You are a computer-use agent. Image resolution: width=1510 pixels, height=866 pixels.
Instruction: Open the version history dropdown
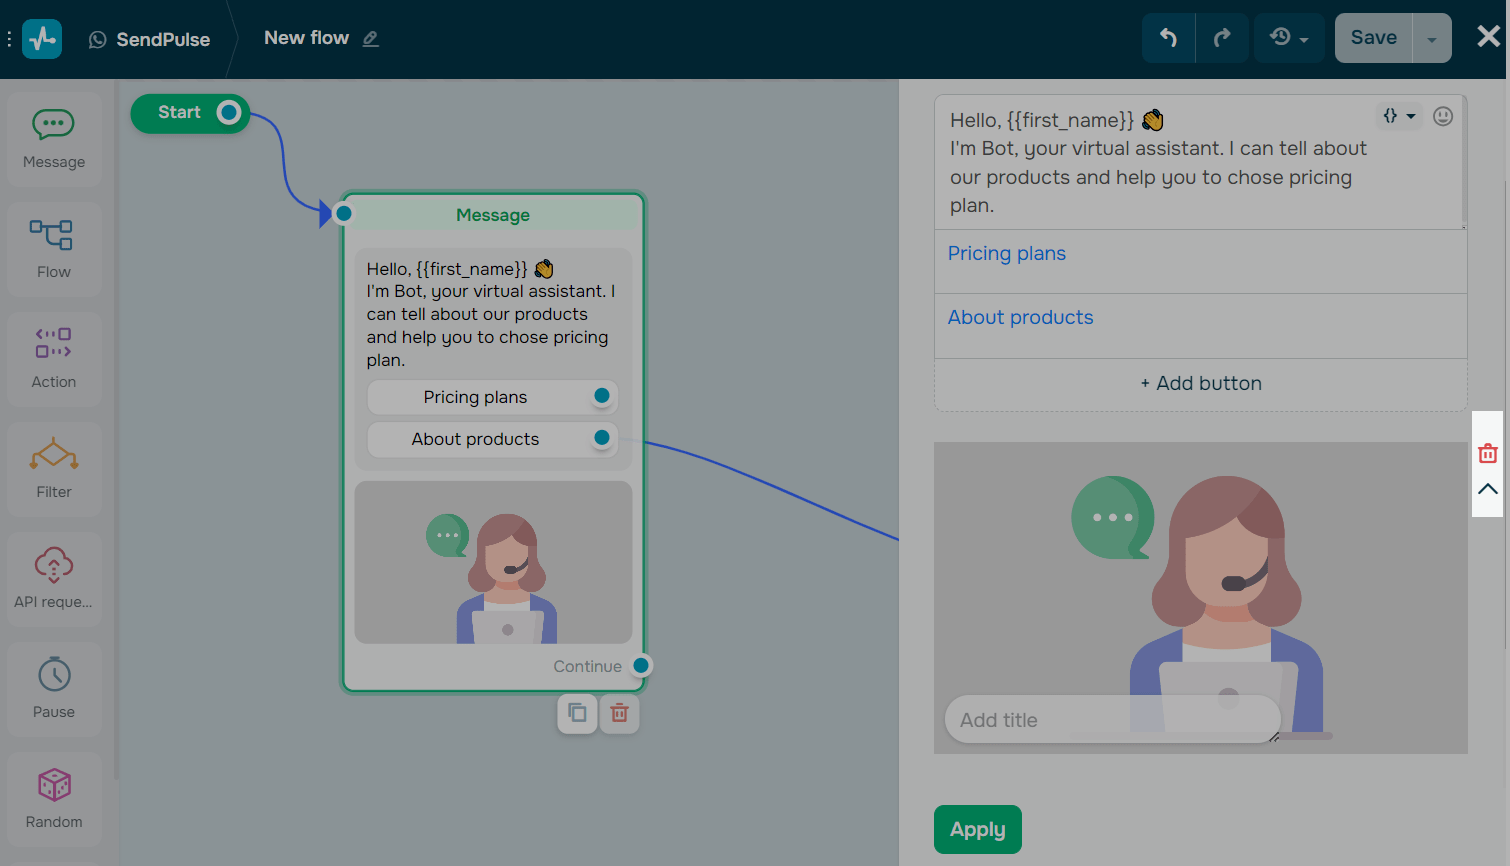tap(1289, 37)
